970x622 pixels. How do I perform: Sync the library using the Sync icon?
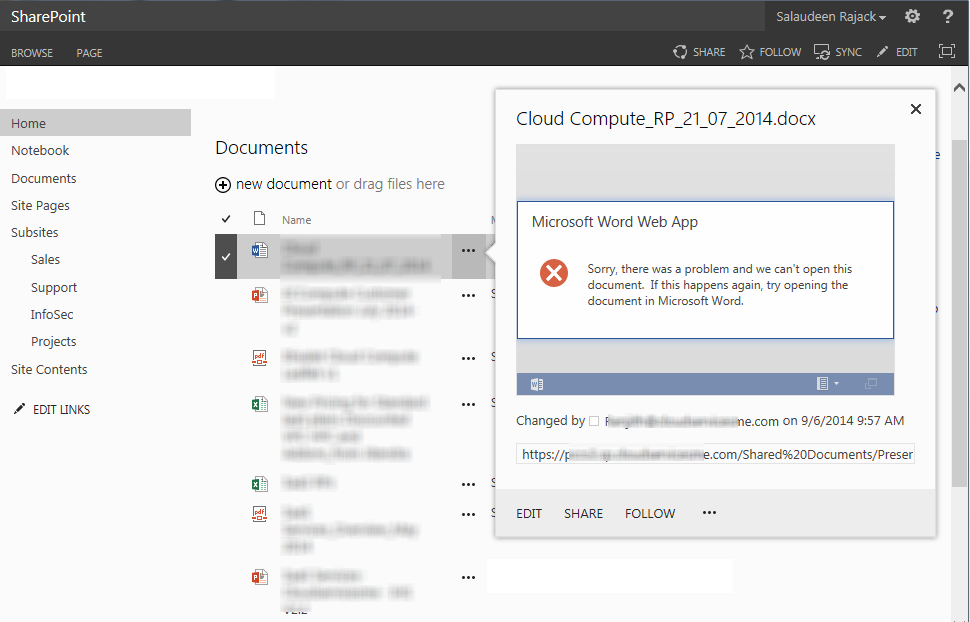(822, 52)
